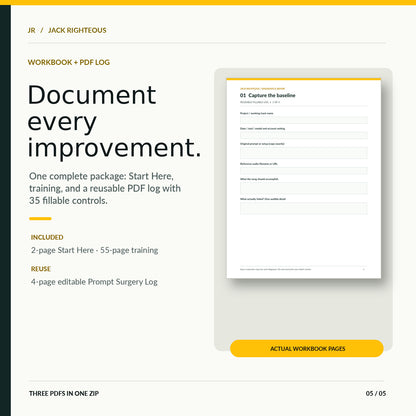This screenshot has height=416, width=416.
Task: Click the REUSE section label
Action: pyautogui.click(x=41, y=269)
